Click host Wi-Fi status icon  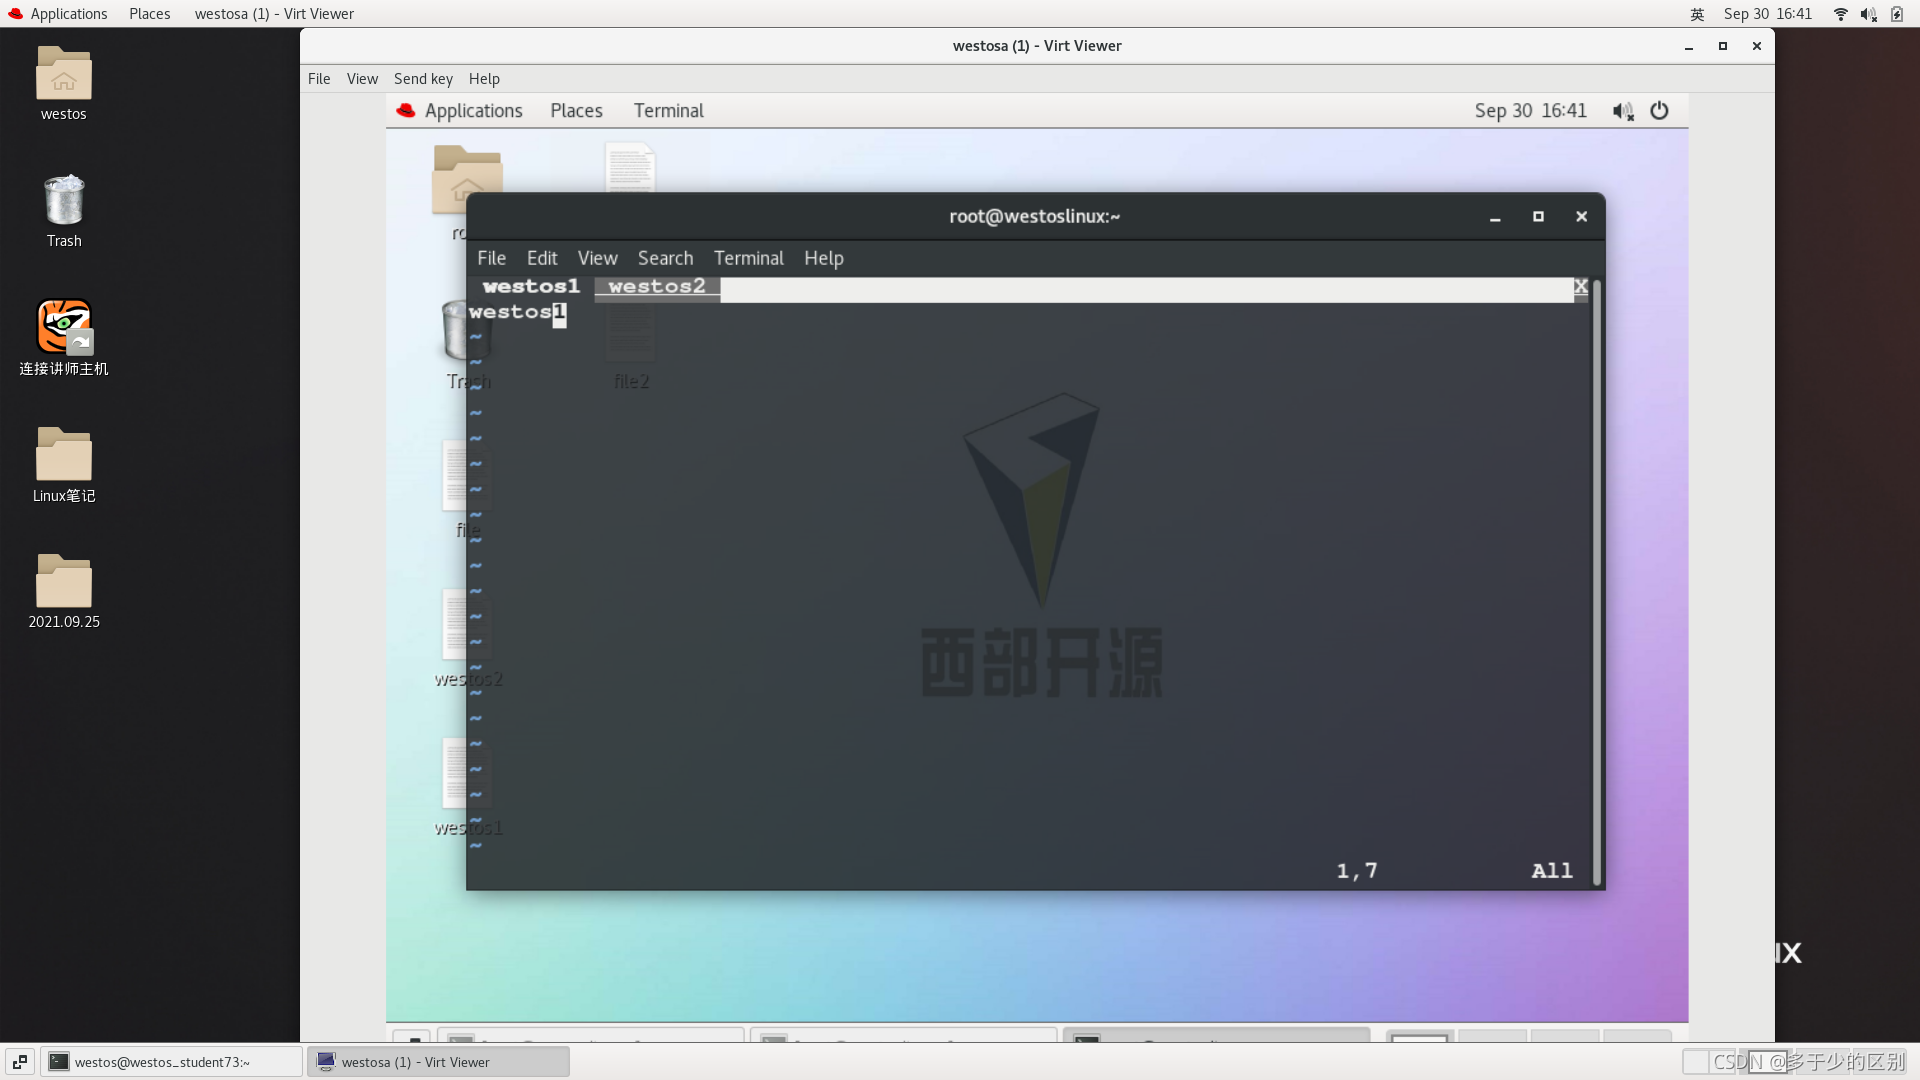1840,14
